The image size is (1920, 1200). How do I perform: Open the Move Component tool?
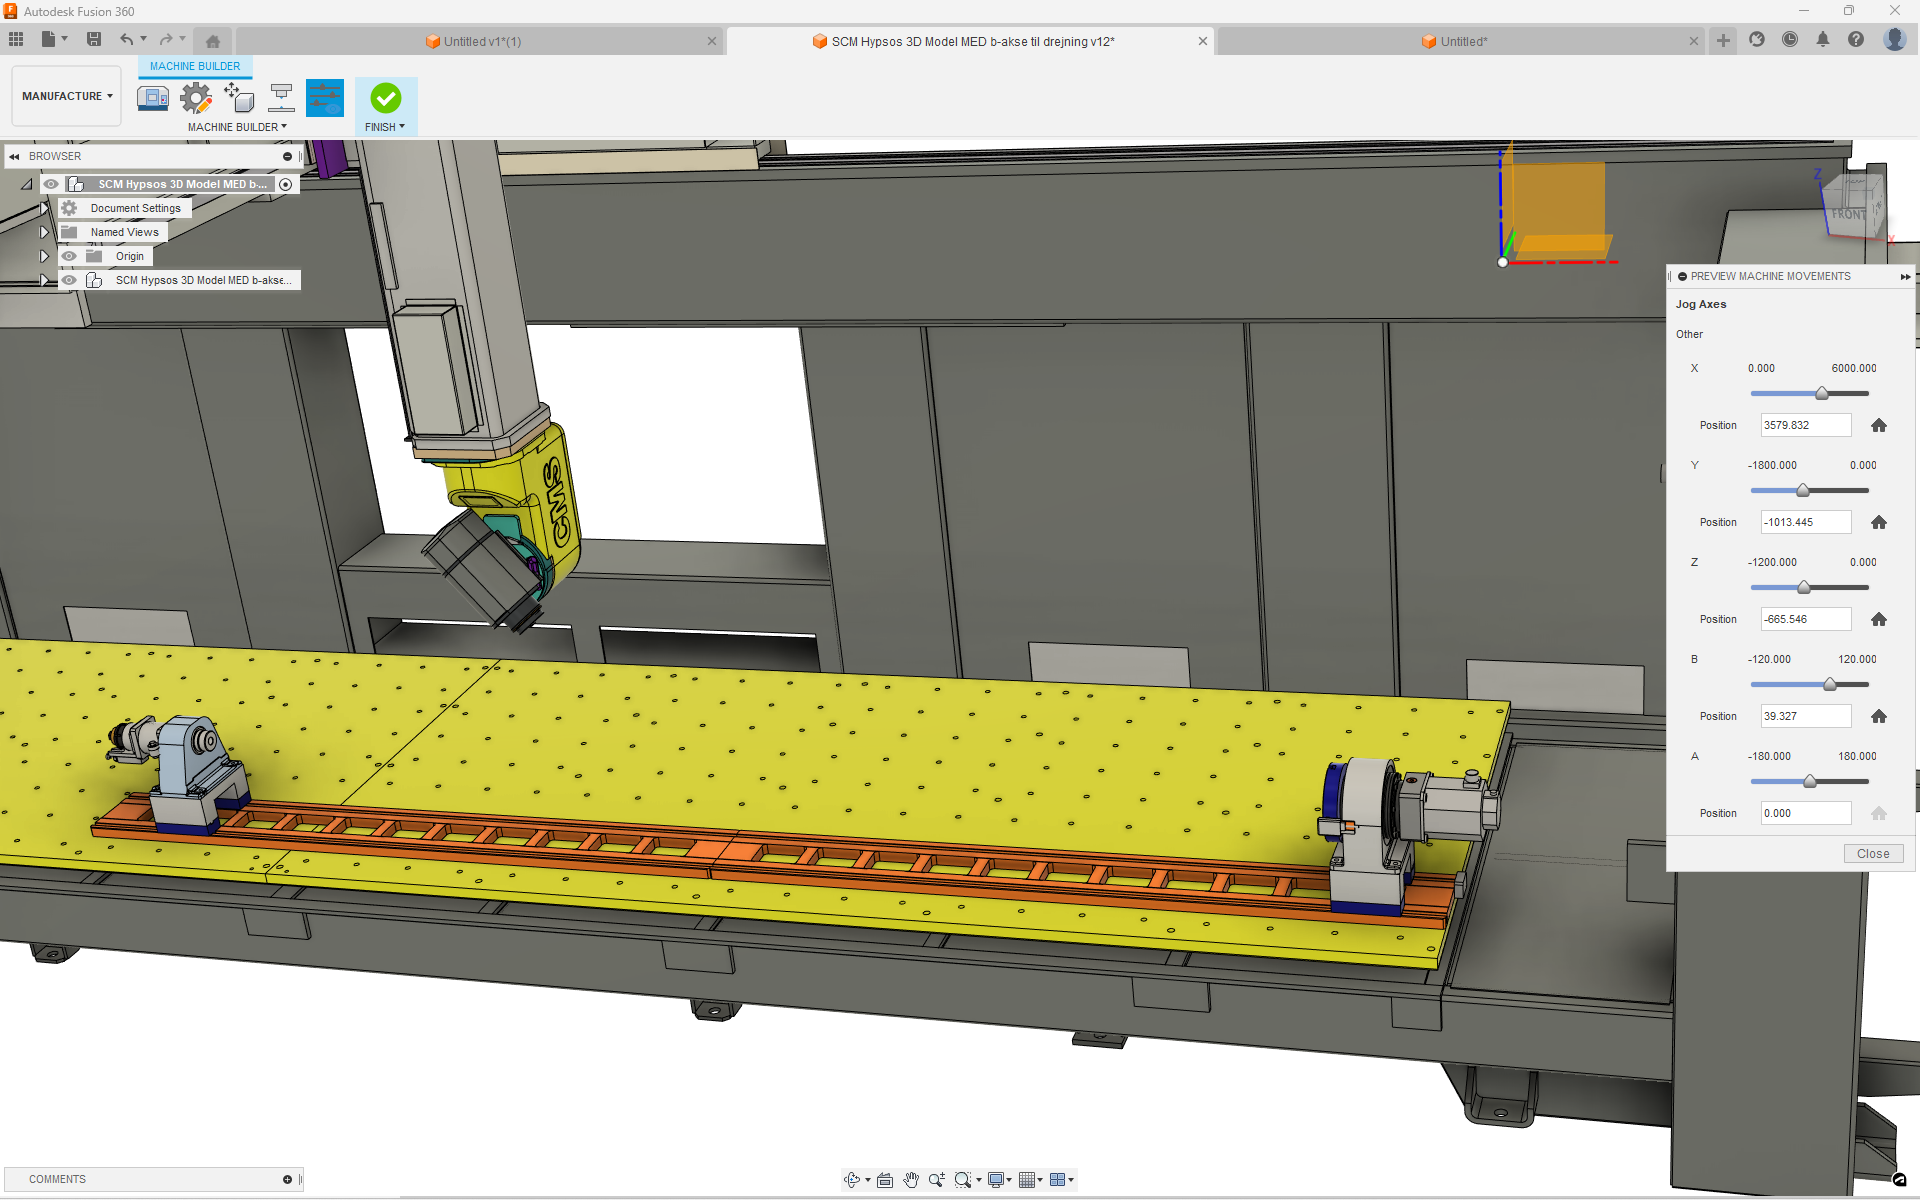[x=239, y=97]
